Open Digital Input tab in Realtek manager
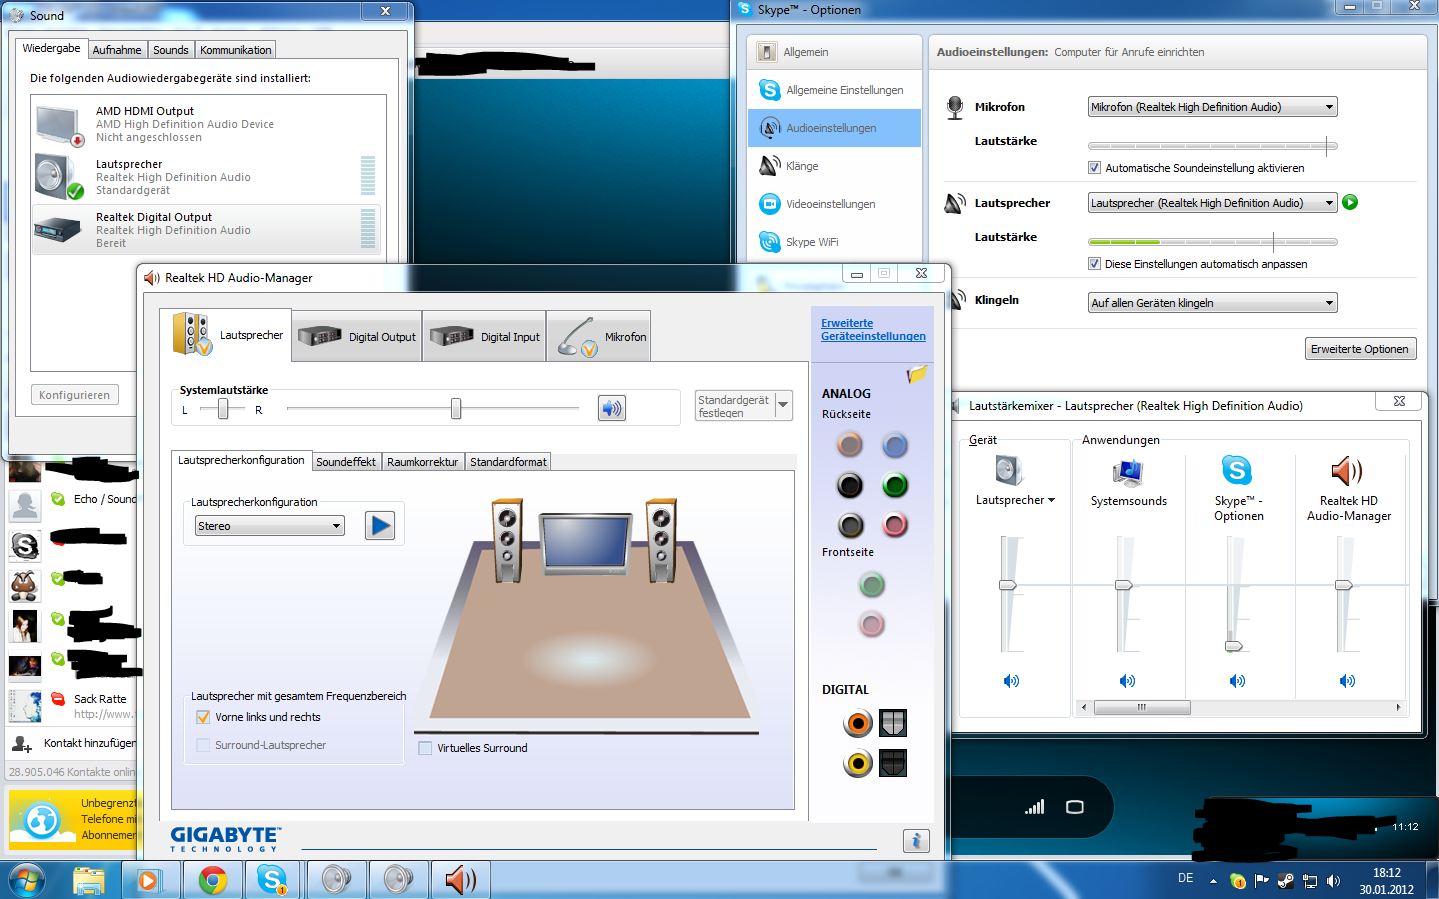The image size is (1439, 899). [484, 337]
